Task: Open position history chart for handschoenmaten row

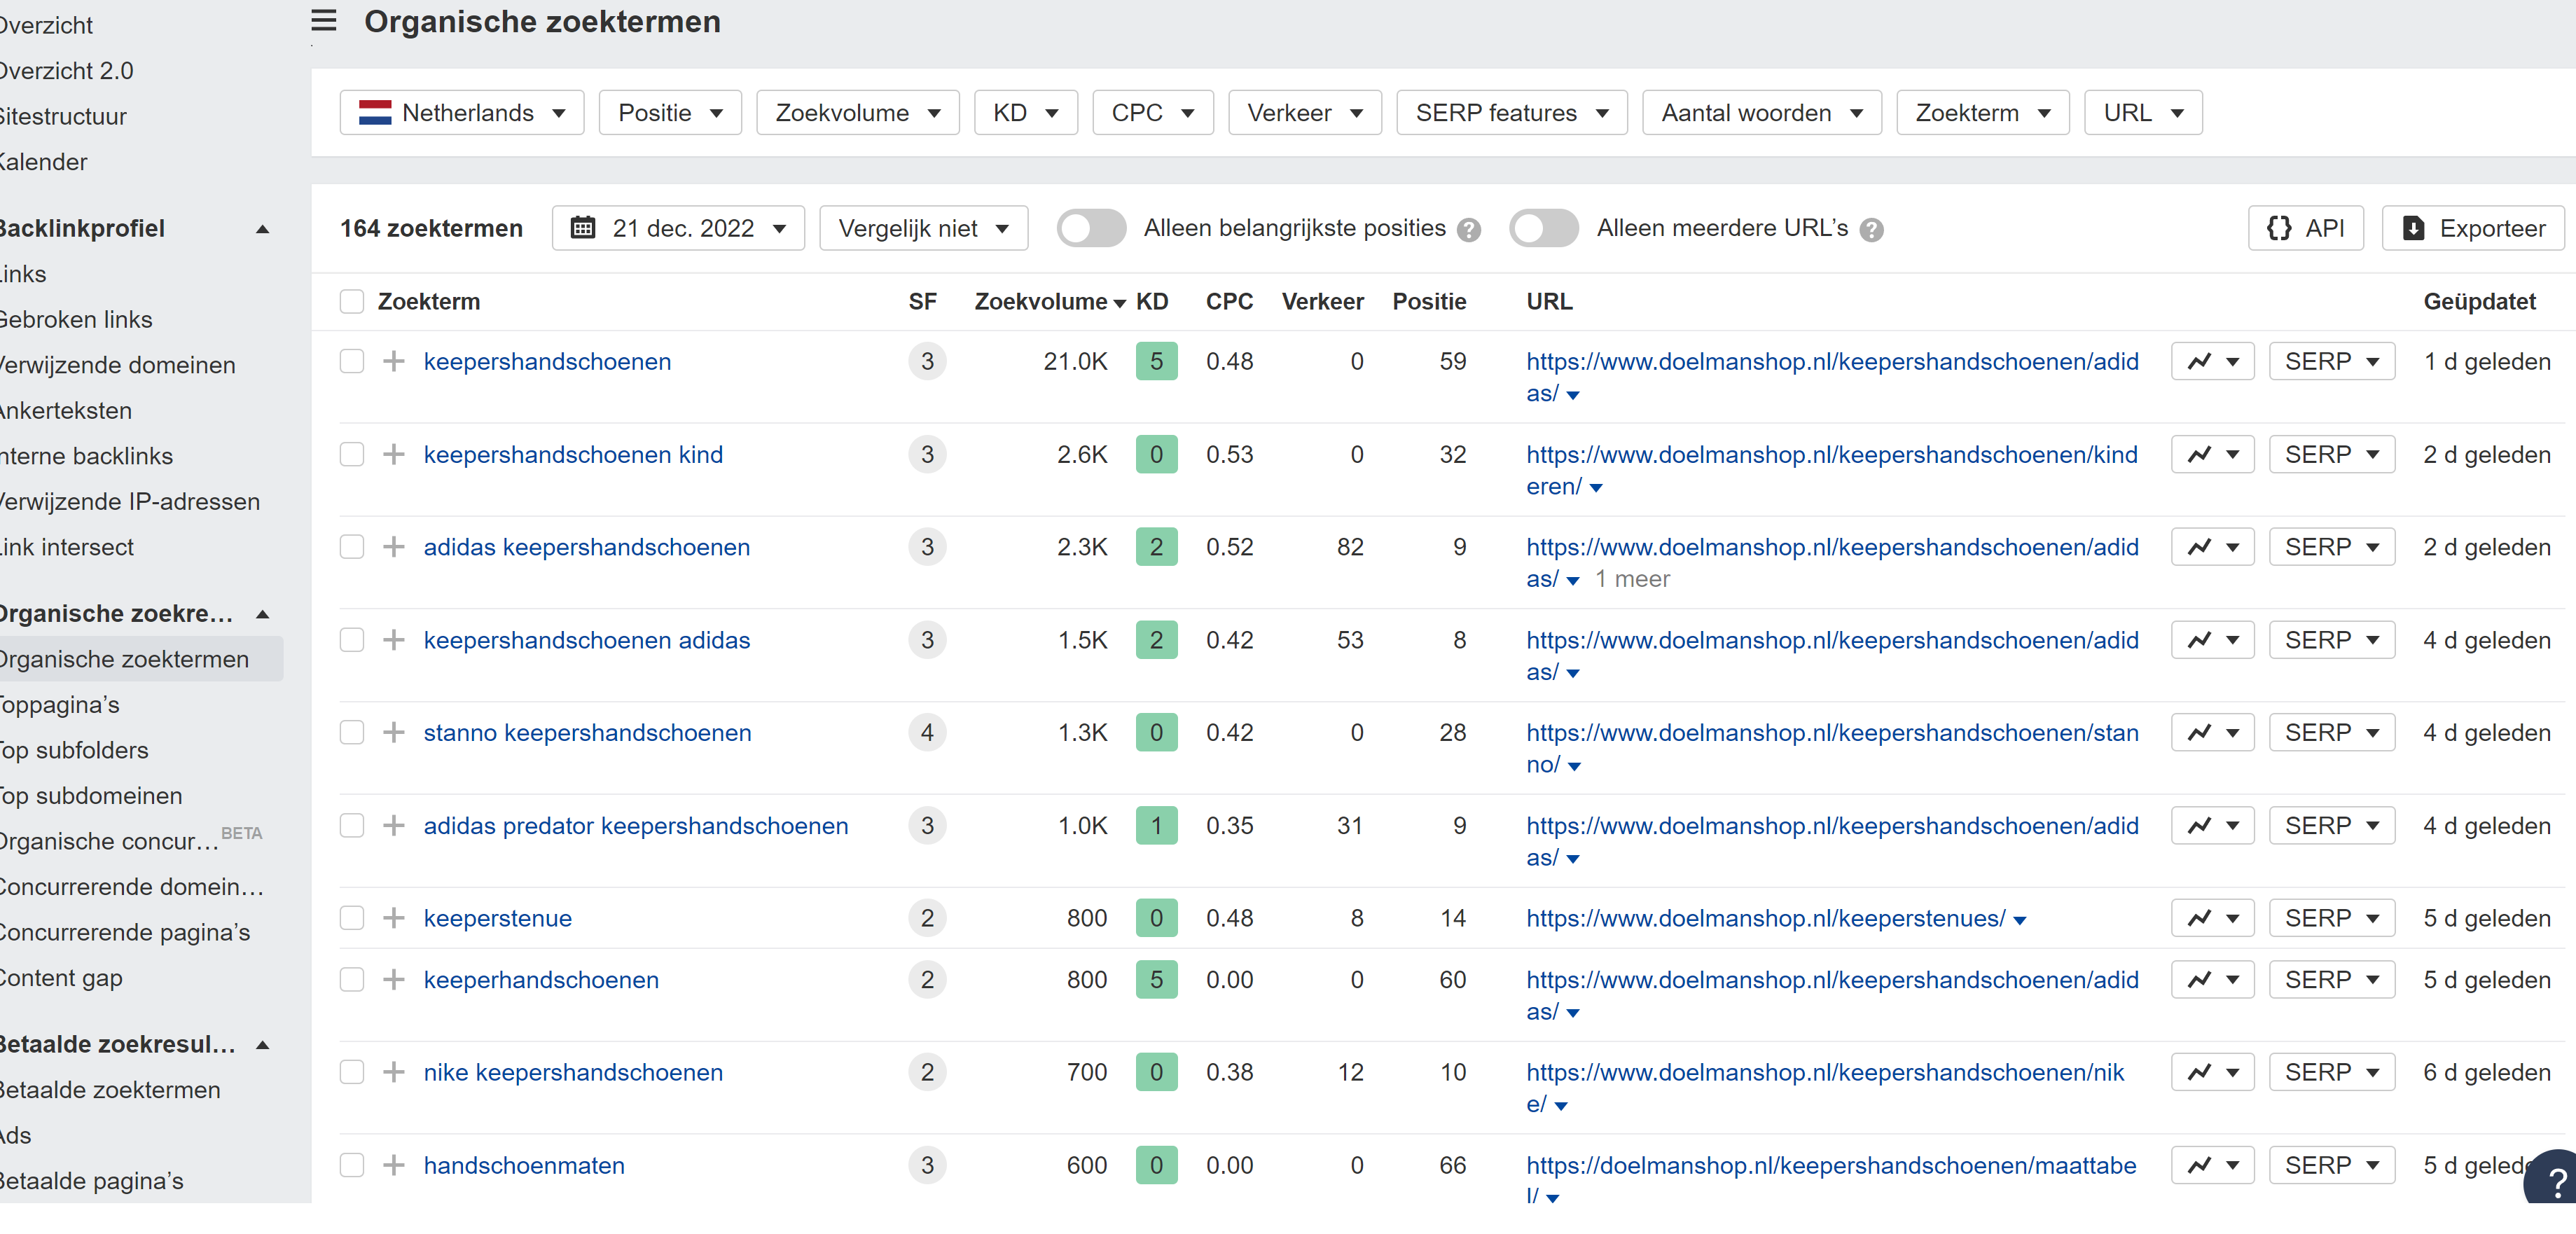Action: click(x=2212, y=1165)
